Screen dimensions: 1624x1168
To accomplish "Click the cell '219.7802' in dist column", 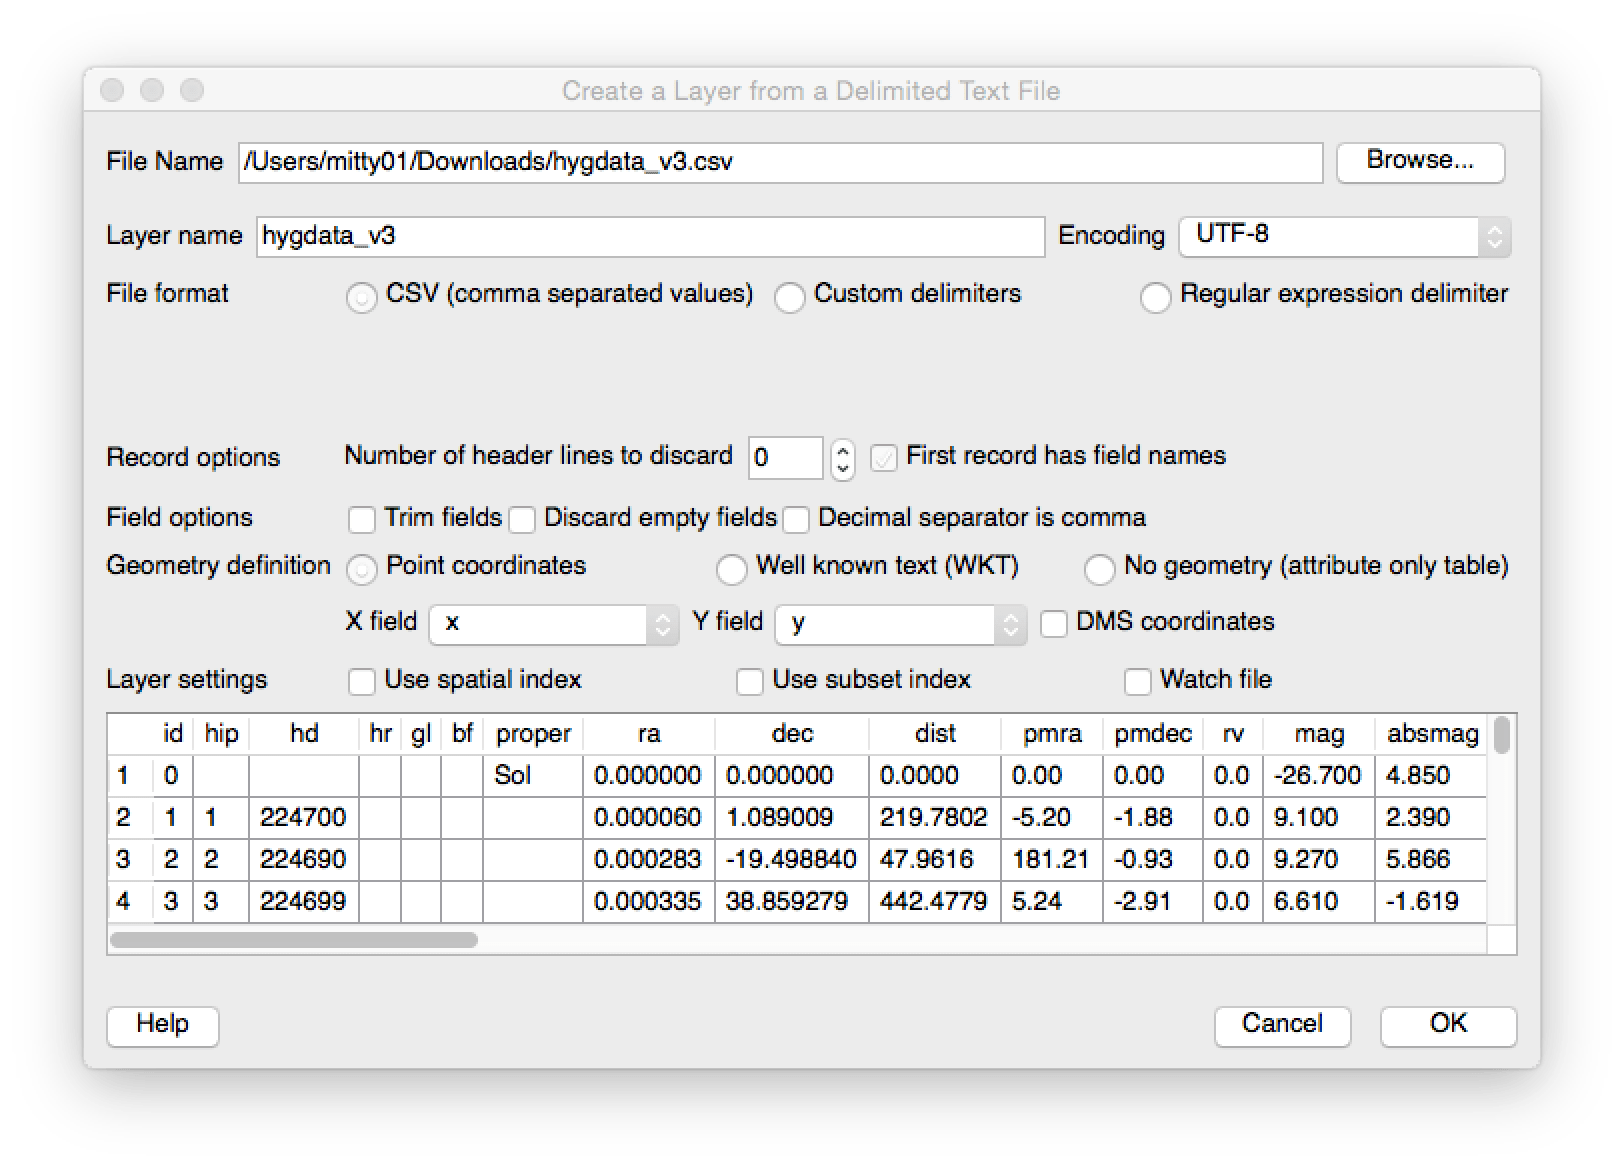I will (935, 818).
